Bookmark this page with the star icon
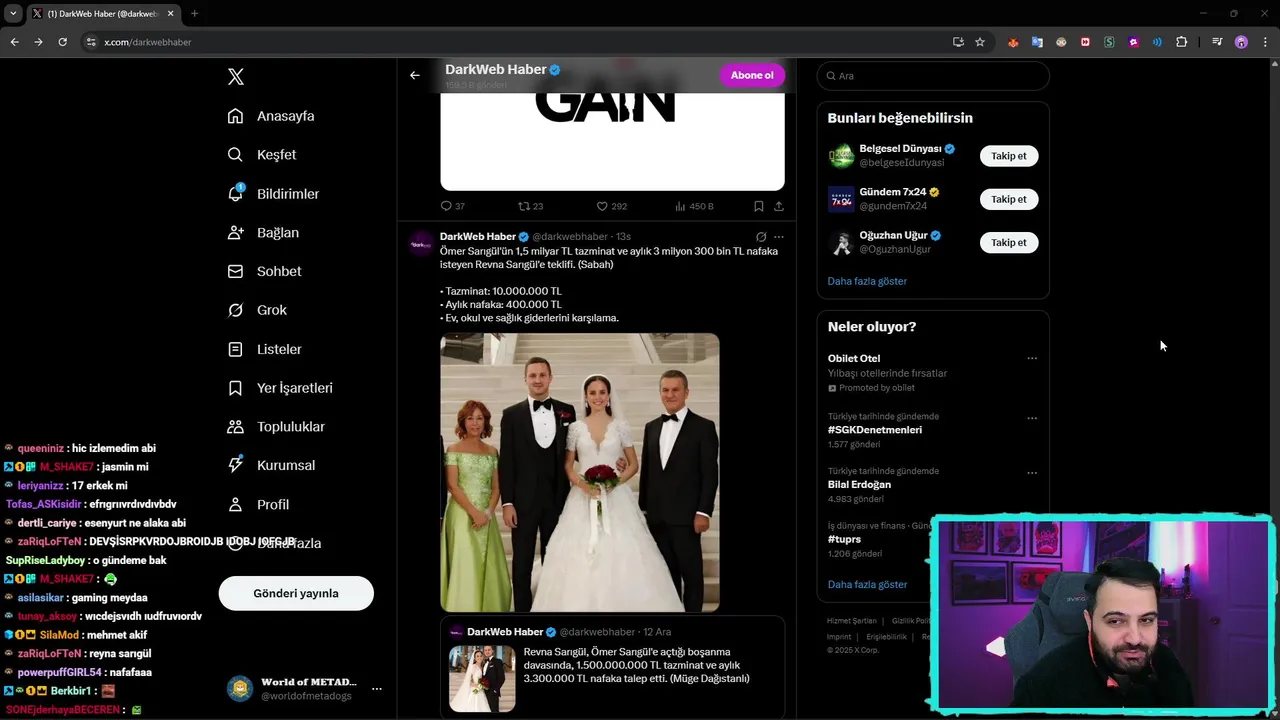The height and width of the screenshot is (720, 1280). [980, 42]
